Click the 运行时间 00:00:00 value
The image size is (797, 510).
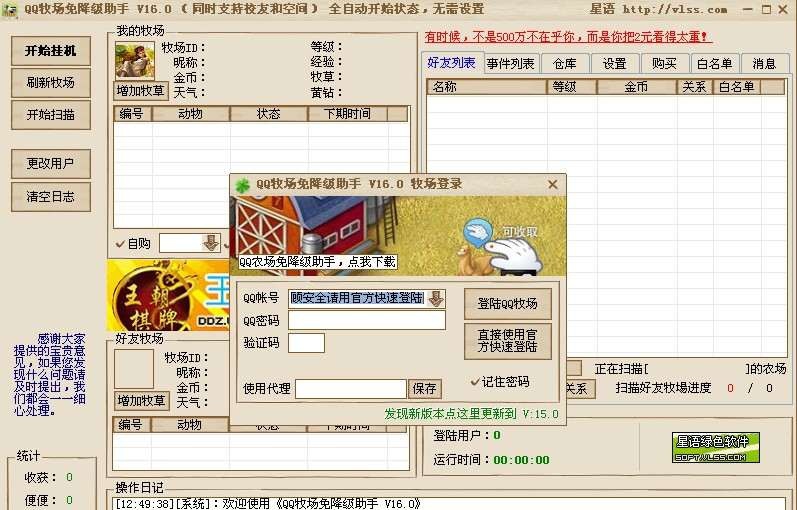point(521,460)
